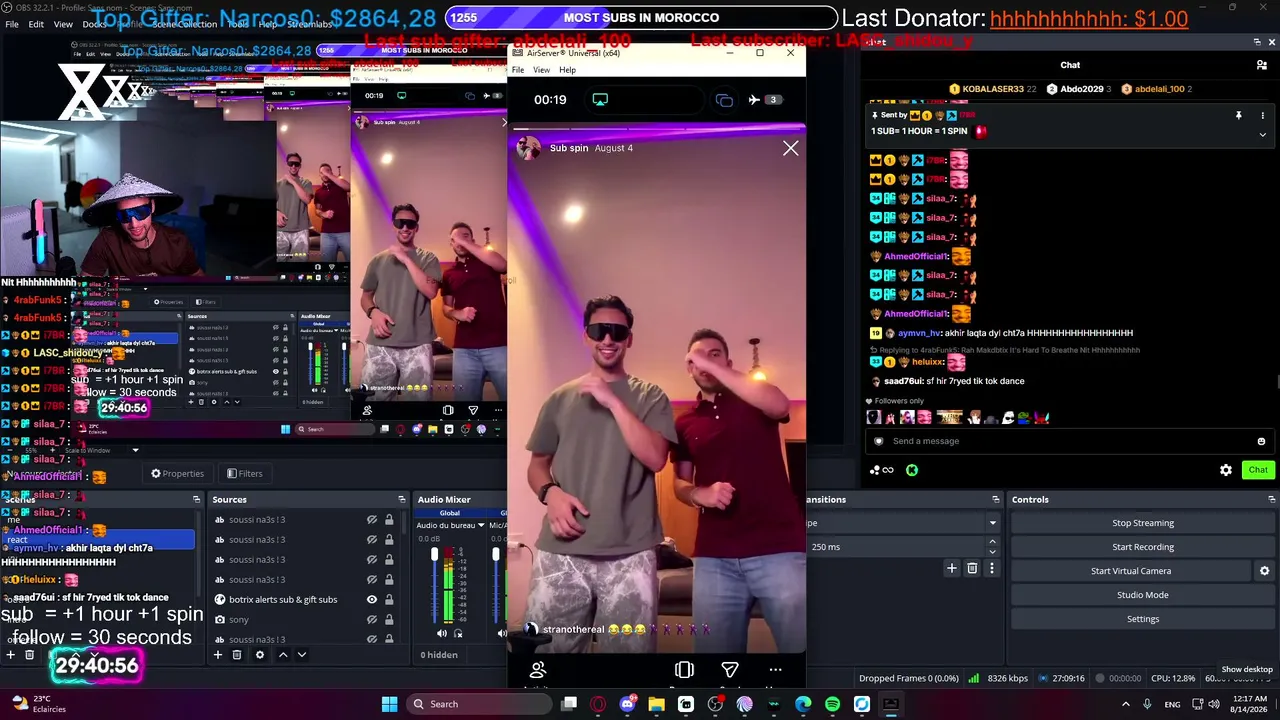
Task: Open source Filters button
Action: click(x=245, y=474)
